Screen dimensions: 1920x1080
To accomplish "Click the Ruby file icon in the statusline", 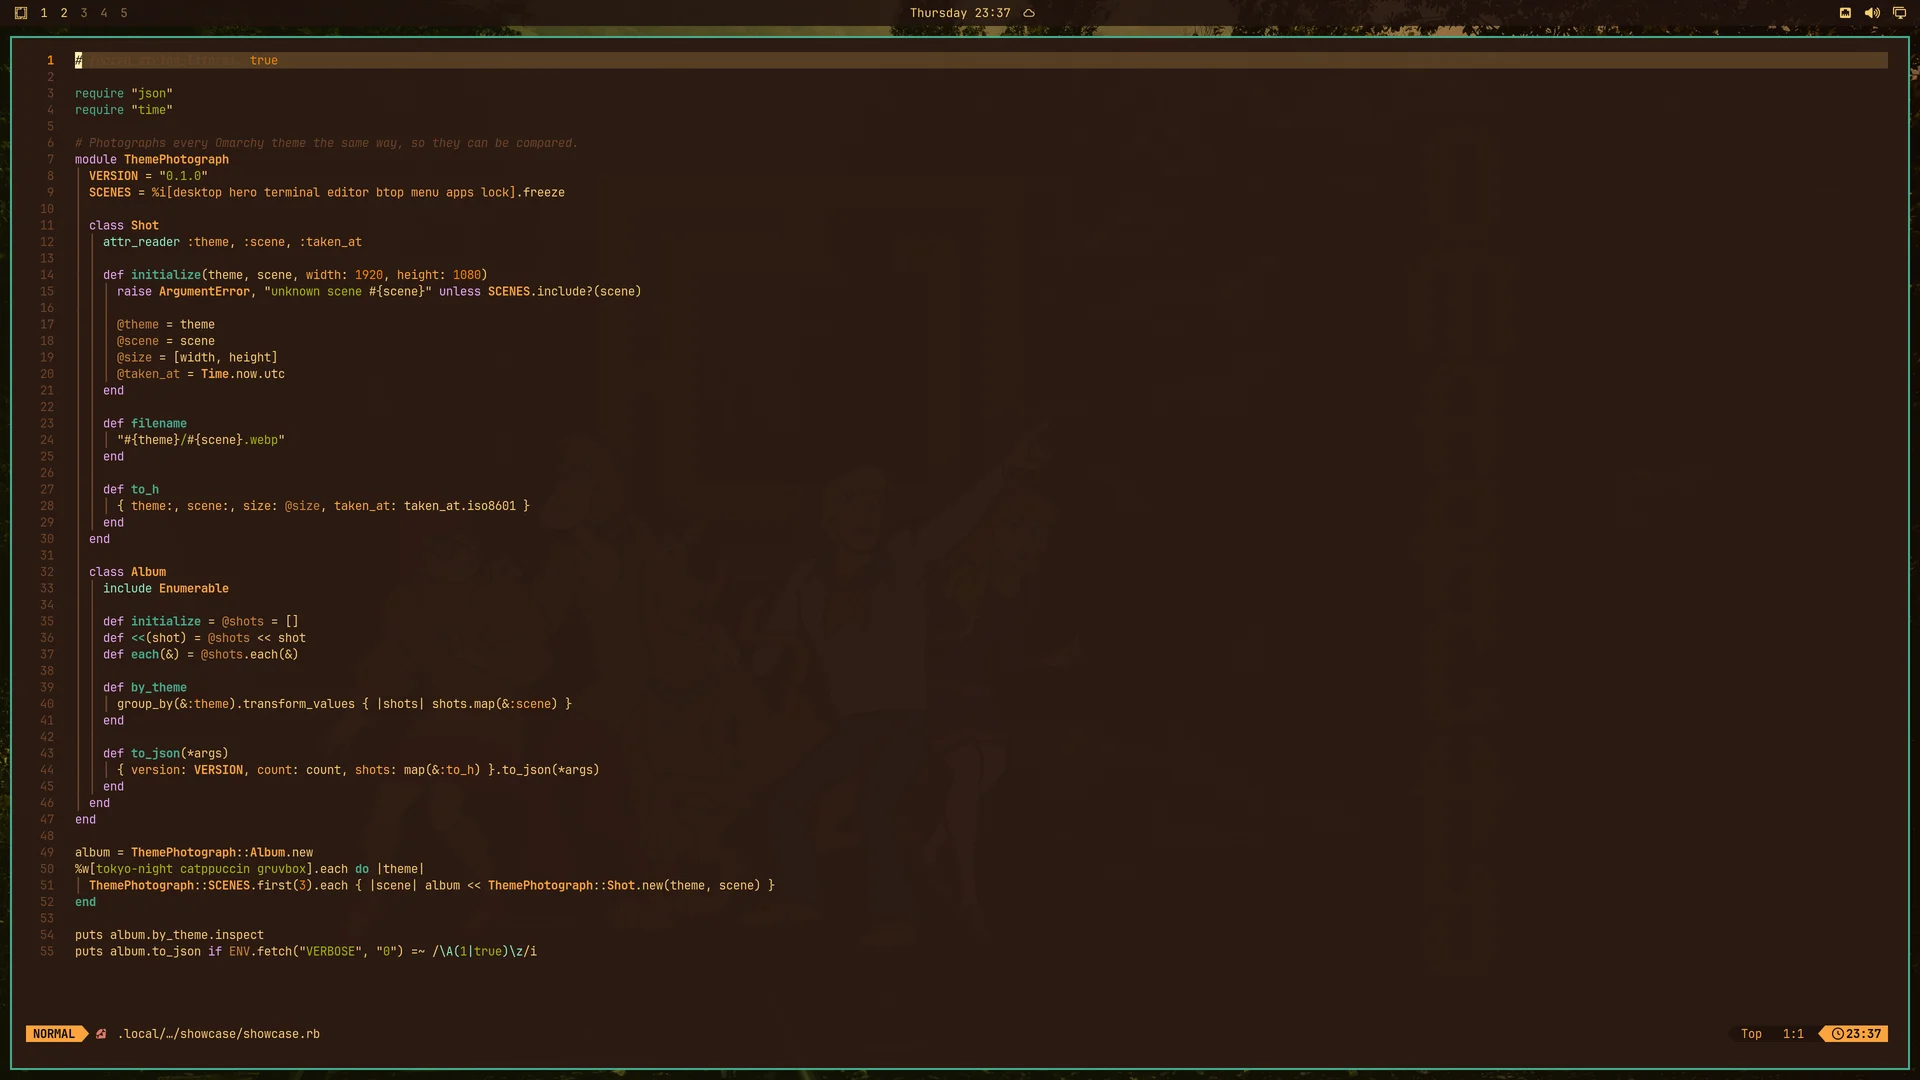I will click(x=101, y=1034).
